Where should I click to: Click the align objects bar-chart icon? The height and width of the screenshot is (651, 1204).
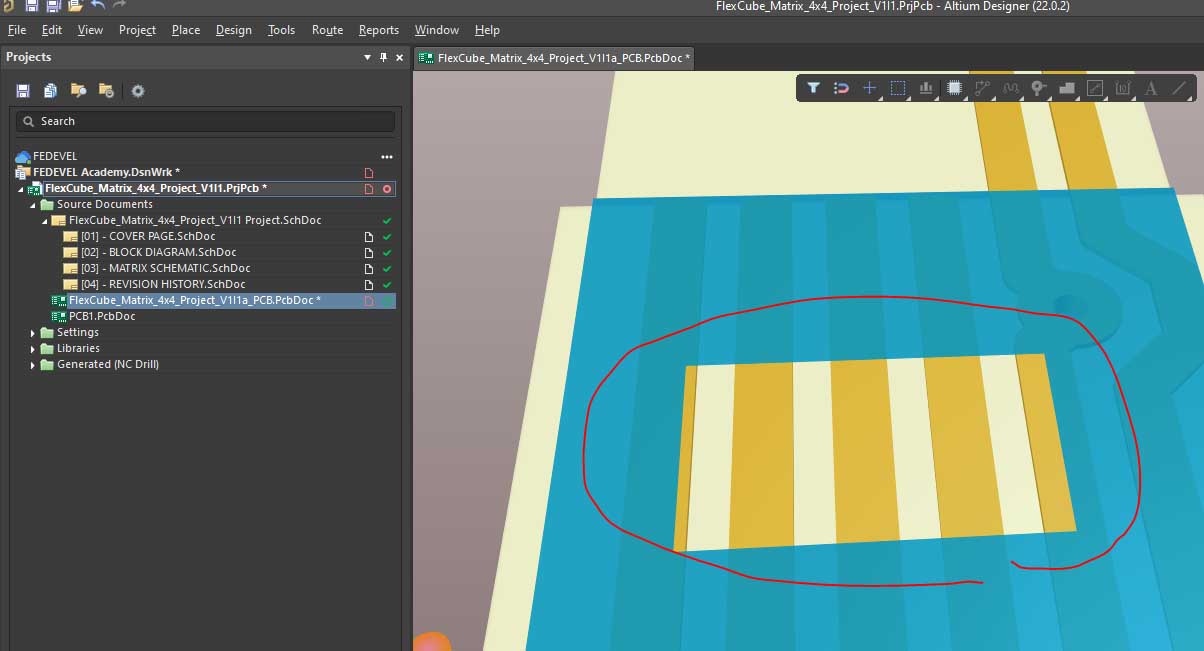tap(926, 88)
